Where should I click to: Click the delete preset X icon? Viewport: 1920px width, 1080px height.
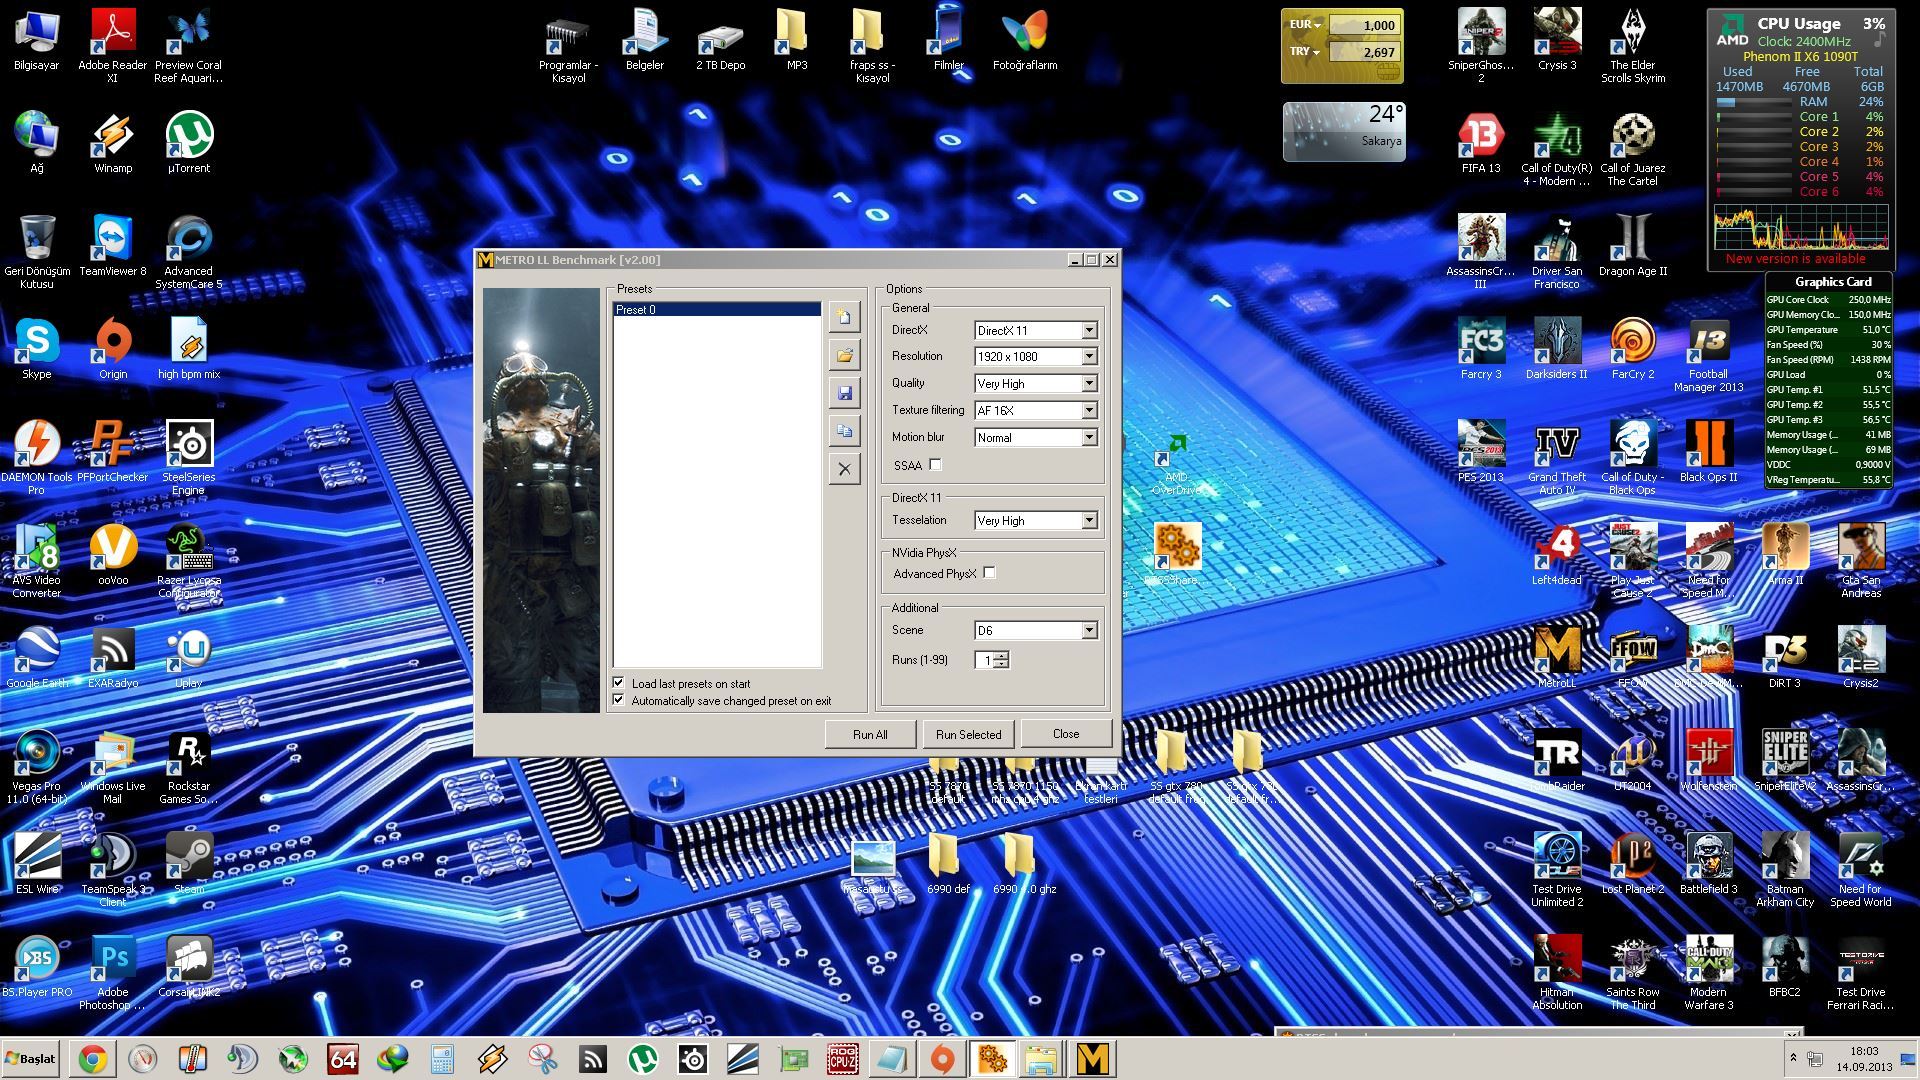point(844,469)
